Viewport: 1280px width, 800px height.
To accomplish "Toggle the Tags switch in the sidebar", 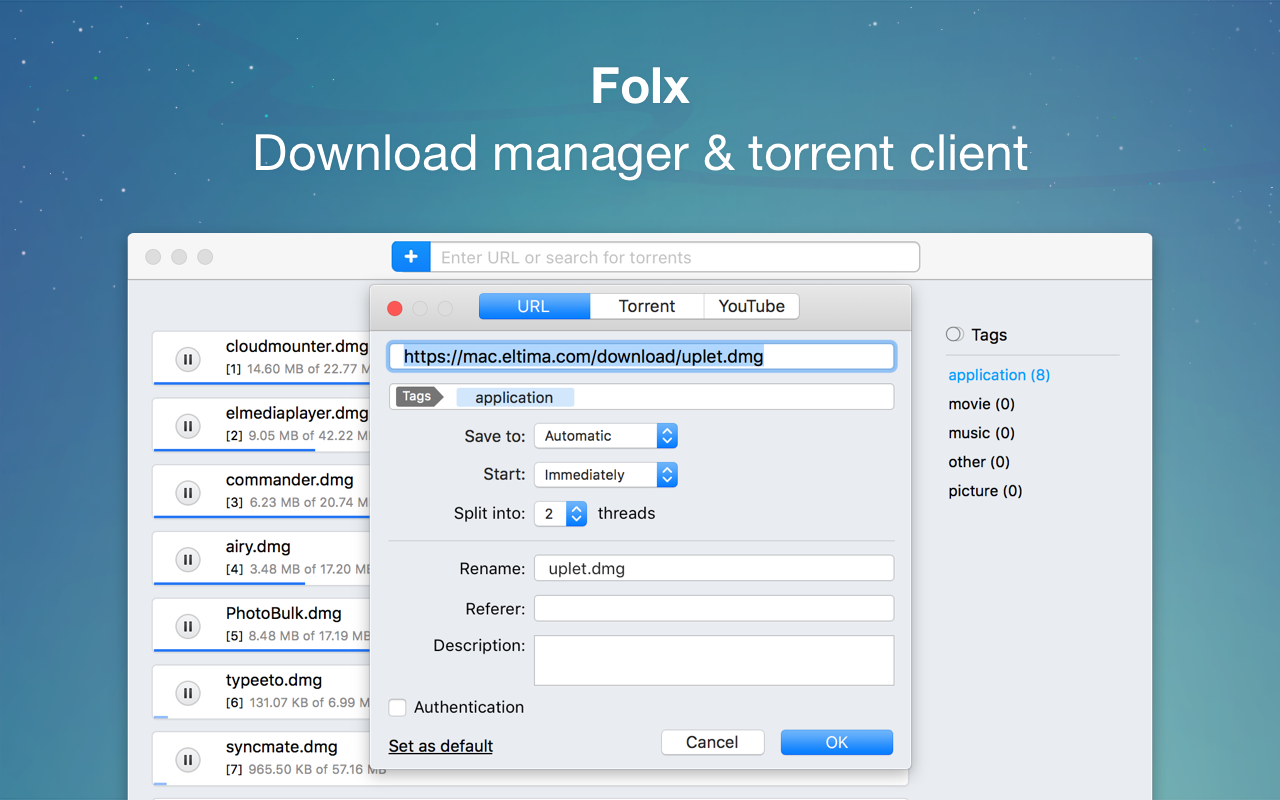I will click(955, 335).
